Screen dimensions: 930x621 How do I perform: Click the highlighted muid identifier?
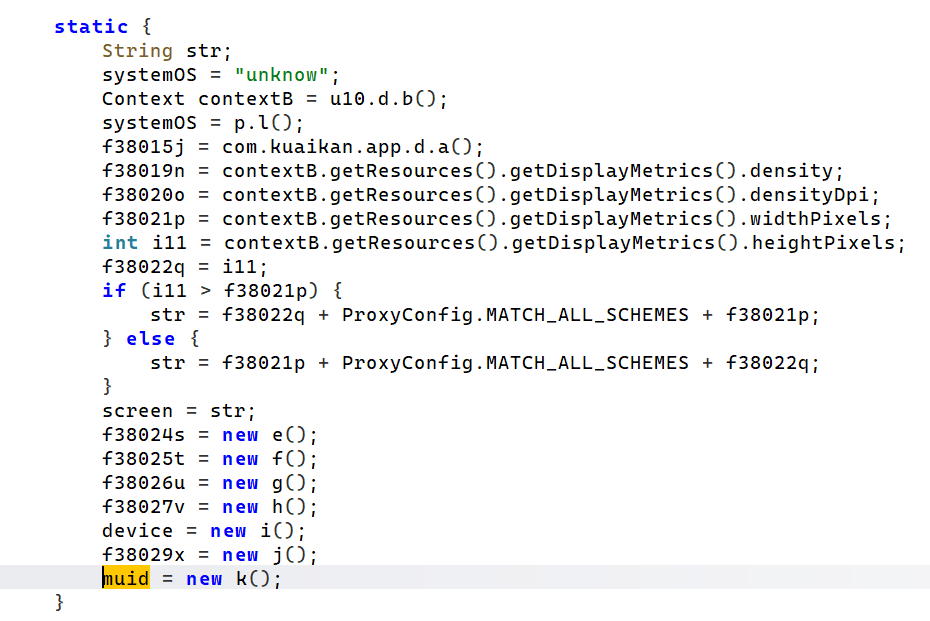point(126,579)
